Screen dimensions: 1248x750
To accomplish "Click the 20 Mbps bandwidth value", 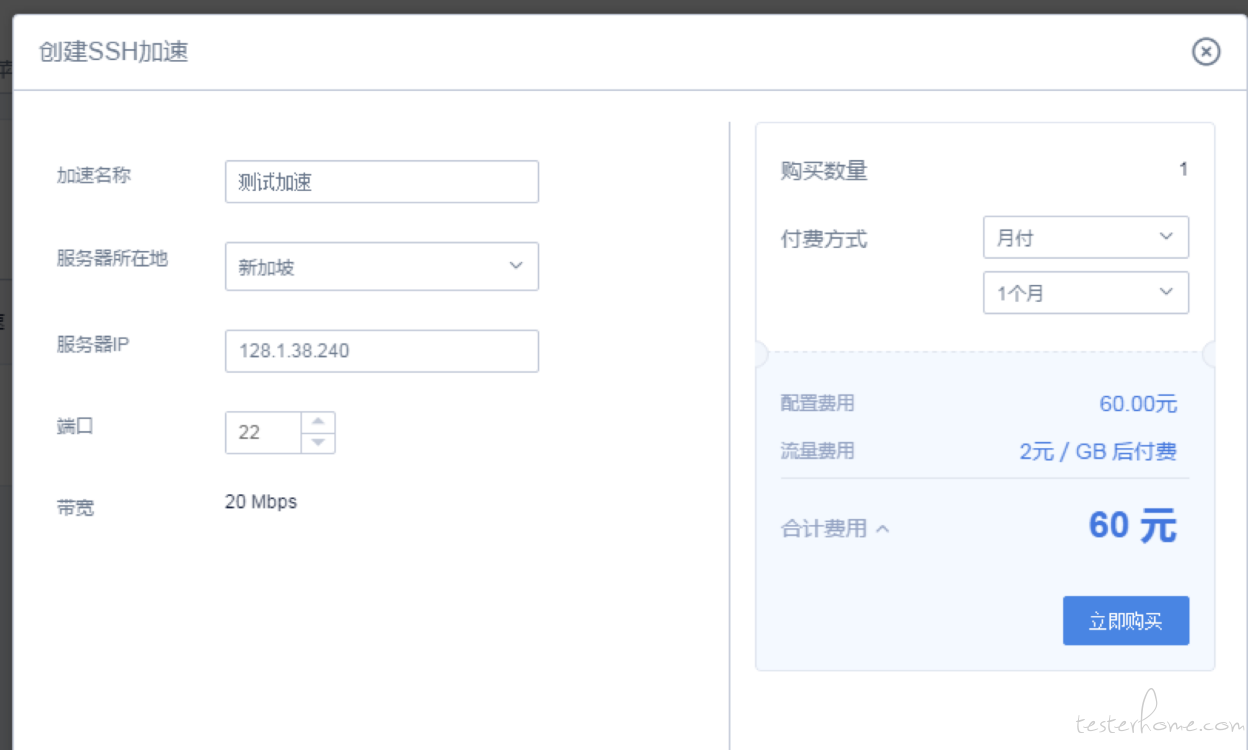I will [261, 502].
